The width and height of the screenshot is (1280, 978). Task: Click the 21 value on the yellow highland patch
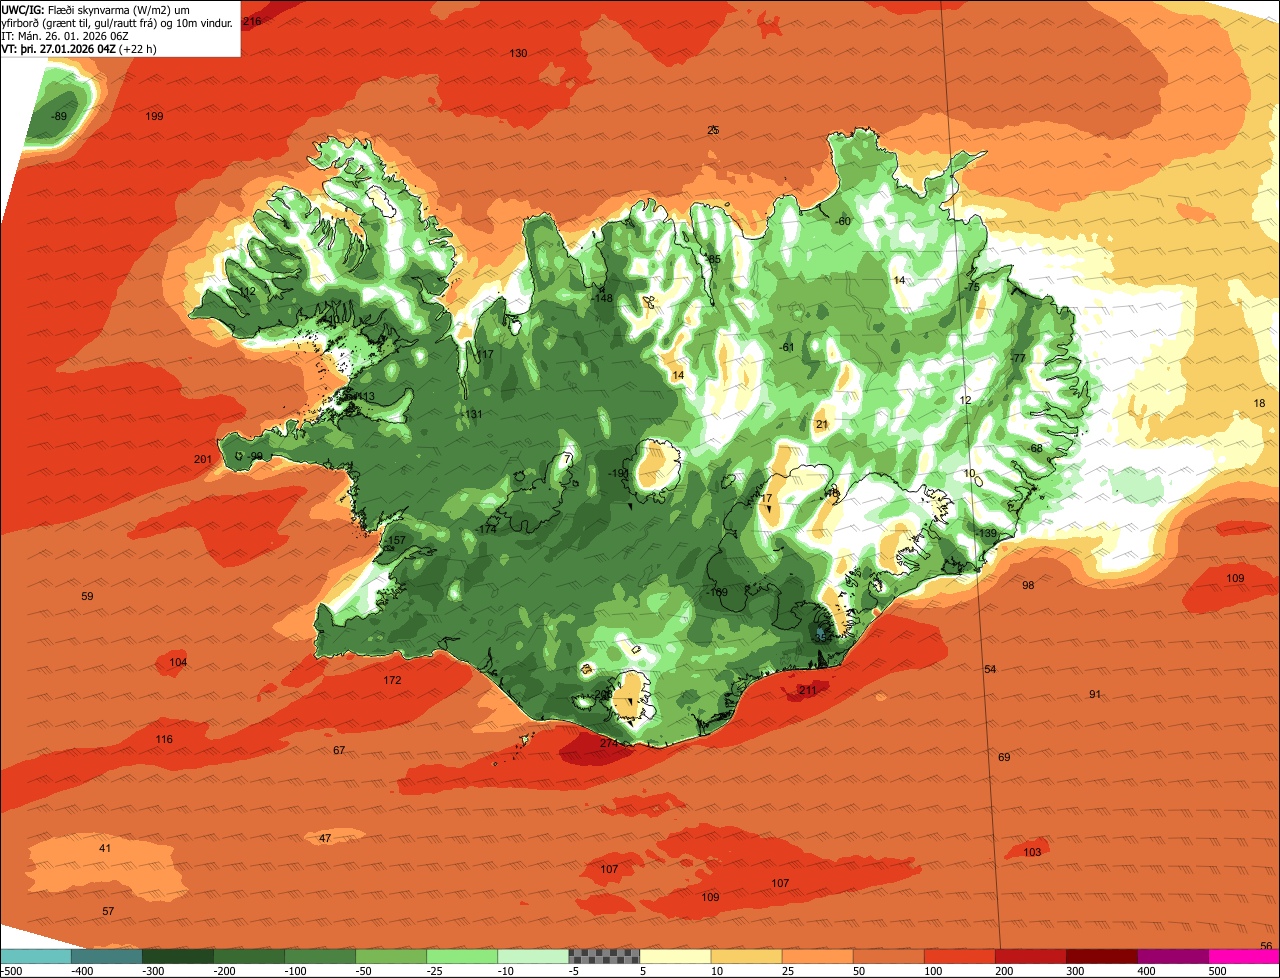pyautogui.click(x=822, y=424)
